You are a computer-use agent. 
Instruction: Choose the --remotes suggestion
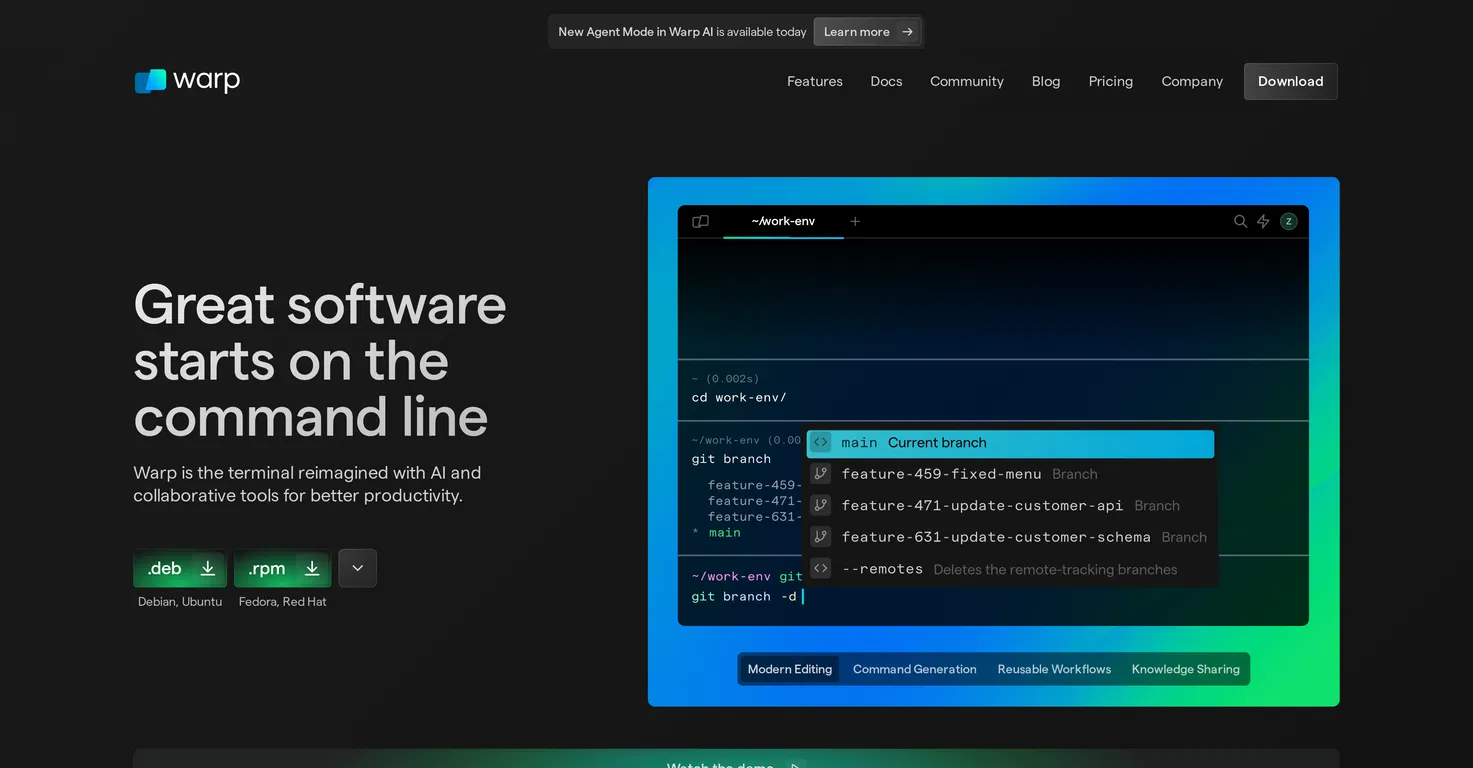pos(1011,569)
